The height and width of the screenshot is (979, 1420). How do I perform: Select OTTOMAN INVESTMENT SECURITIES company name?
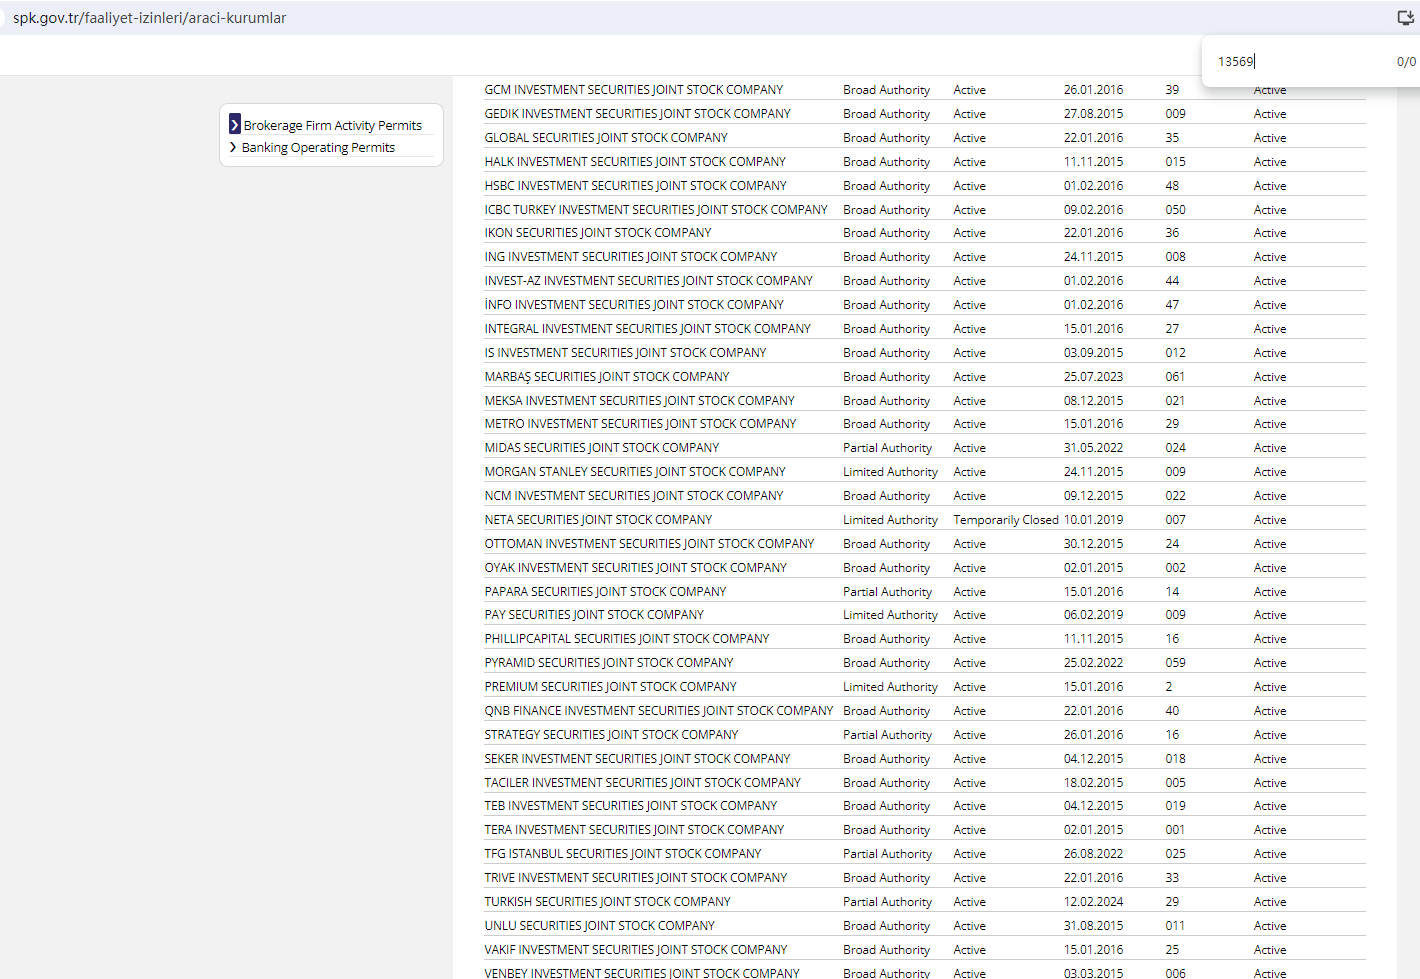coord(650,544)
